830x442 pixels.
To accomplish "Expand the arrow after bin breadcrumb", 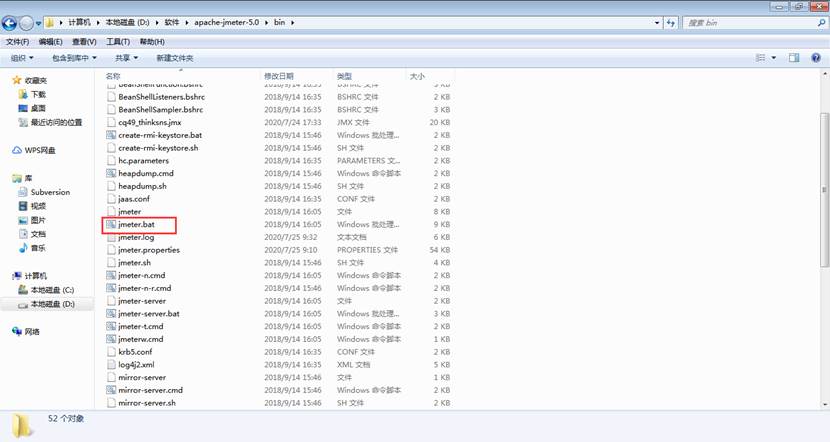I will pyautogui.click(x=292, y=23).
